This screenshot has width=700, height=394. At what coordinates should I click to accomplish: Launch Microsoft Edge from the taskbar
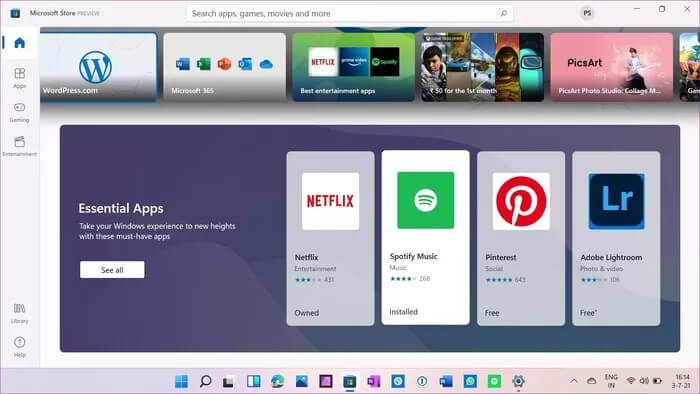click(278, 382)
